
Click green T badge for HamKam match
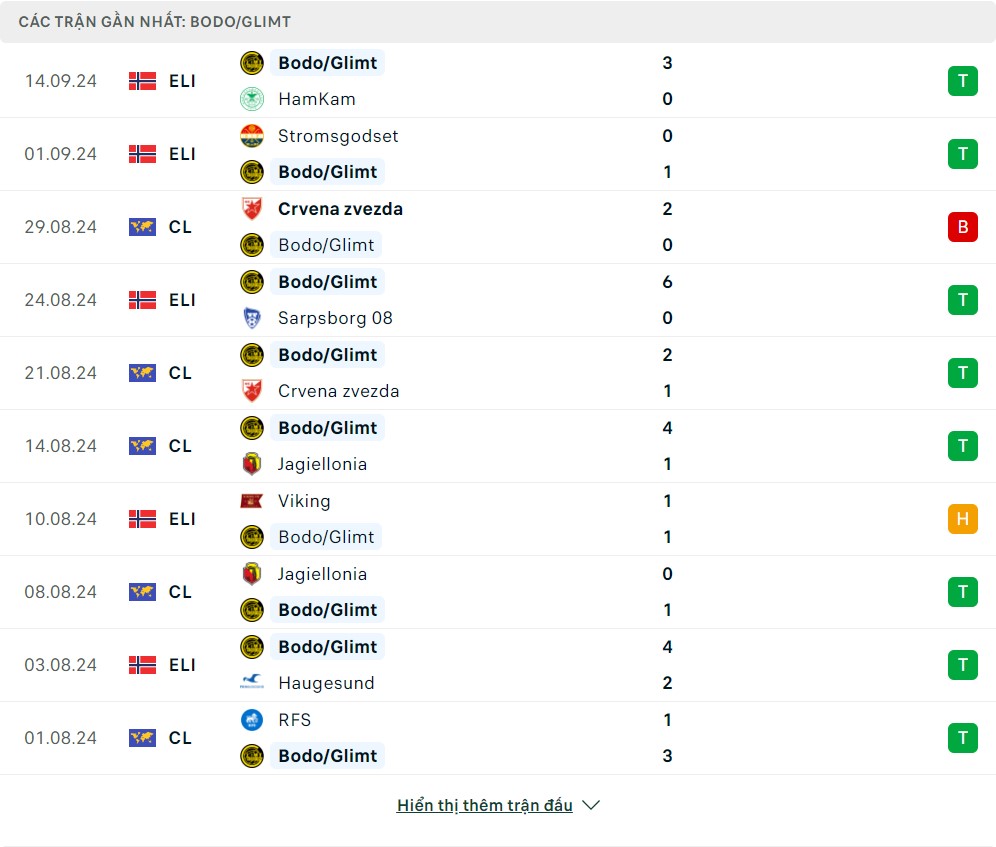[962, 81]
